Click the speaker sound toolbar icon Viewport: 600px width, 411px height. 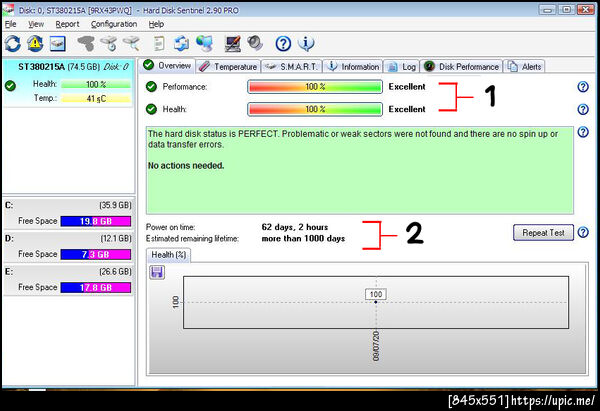[x=255, y=43]
